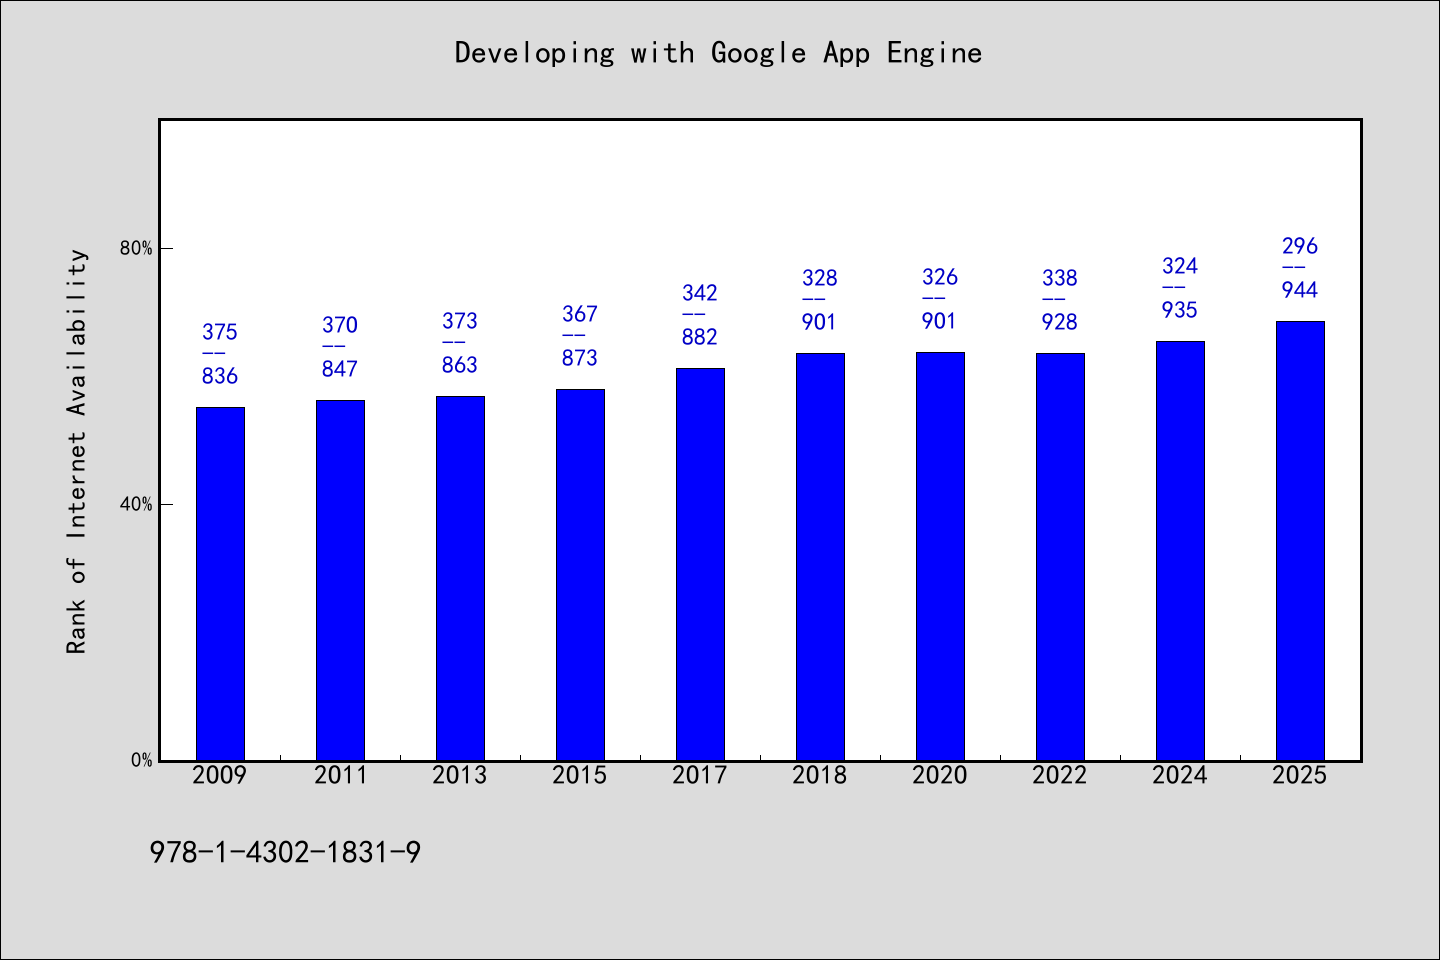This screenshot has width=1440, height=960.
Task: Click the 2015 bar
Action: pyautogui.click(x=580, y=575)
